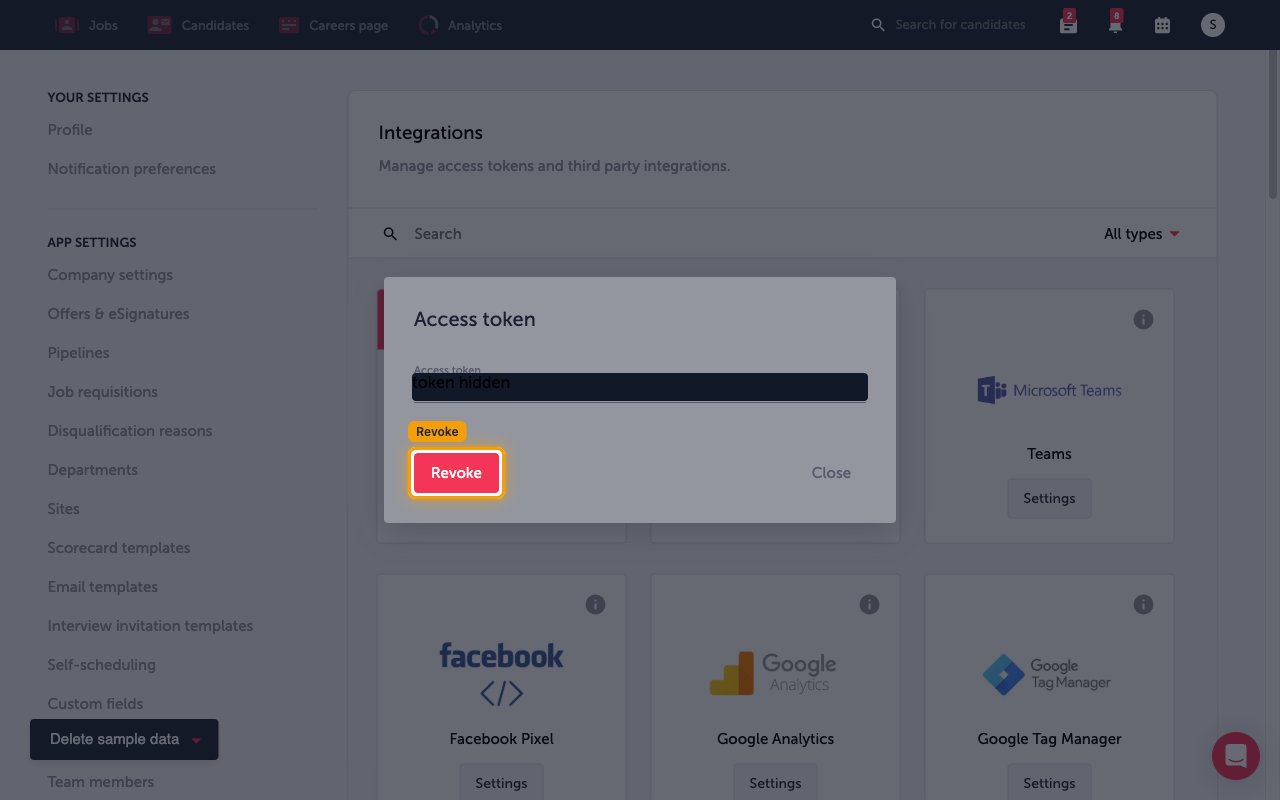Open the tasks icon with badge 2
The height and width of the screenshot is (800, 1280).
(1068, 25)
